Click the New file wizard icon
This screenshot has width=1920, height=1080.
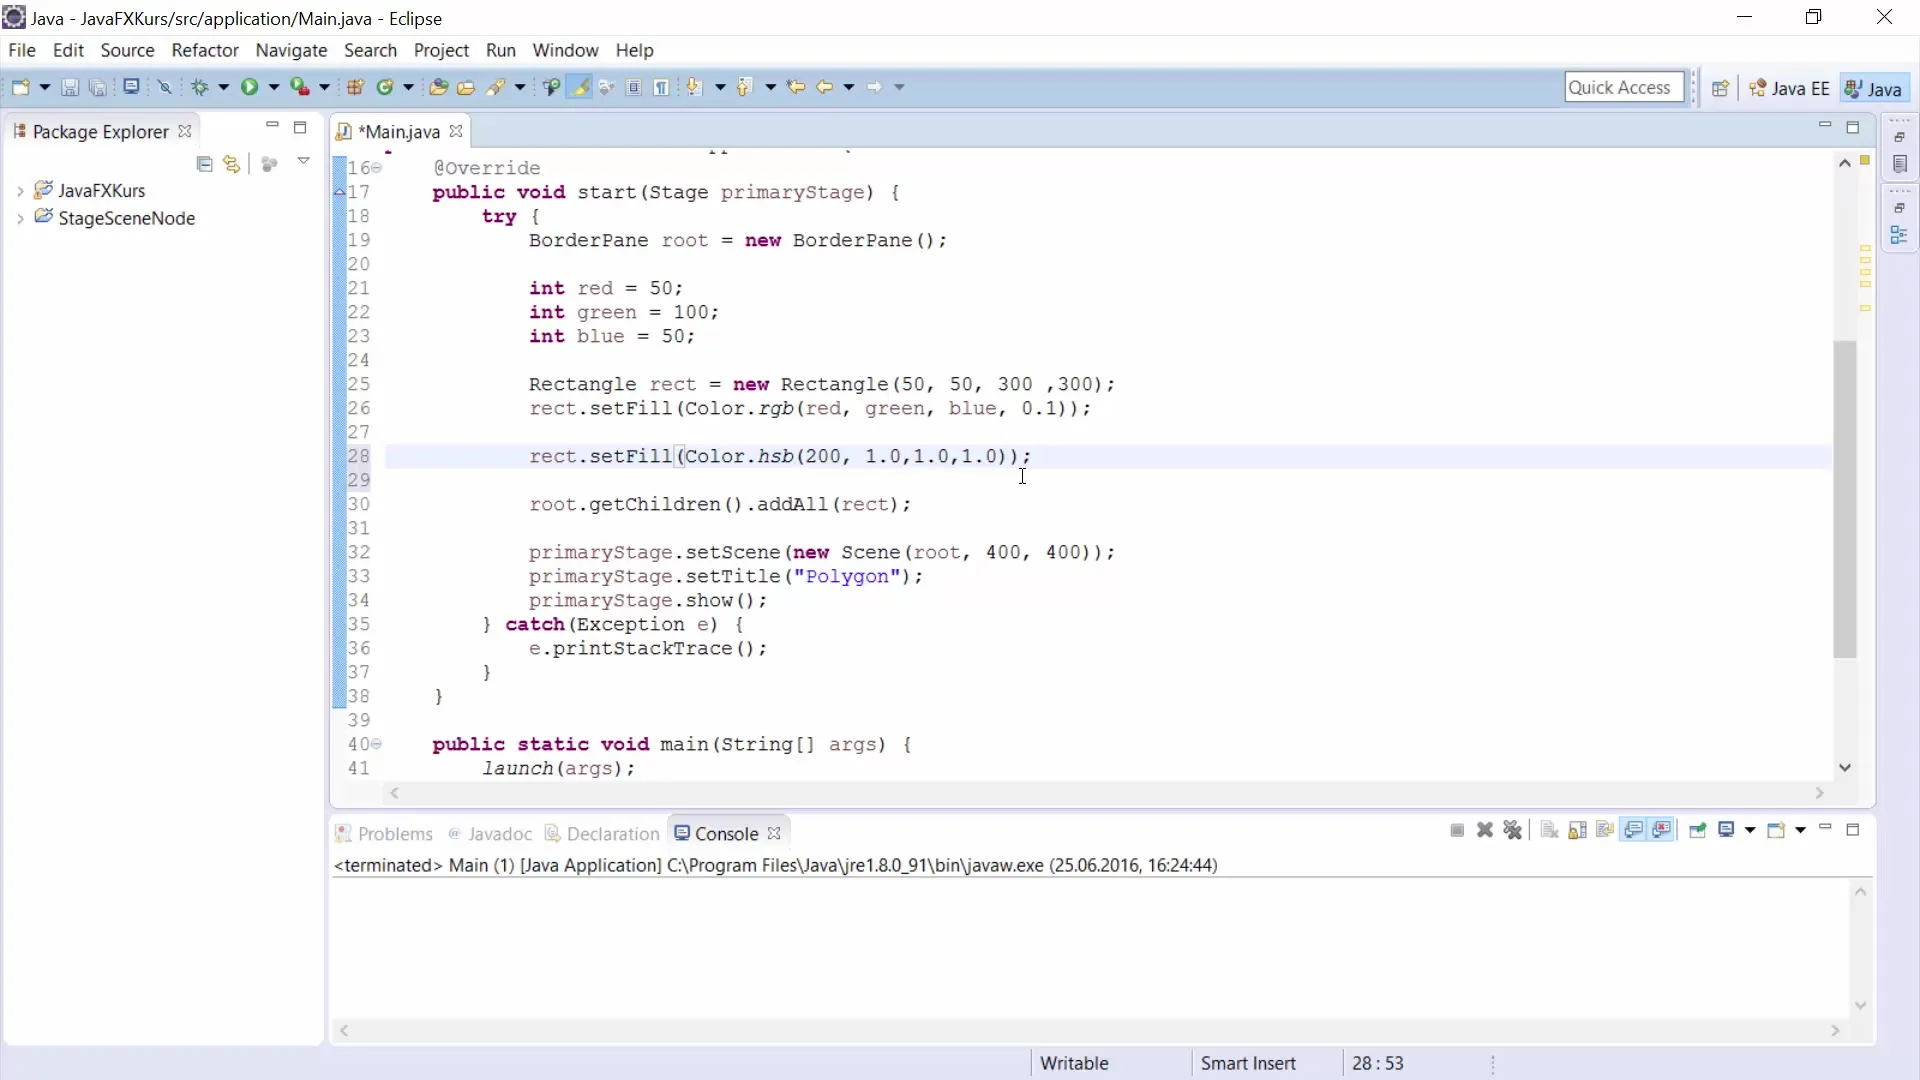(20, 87)
